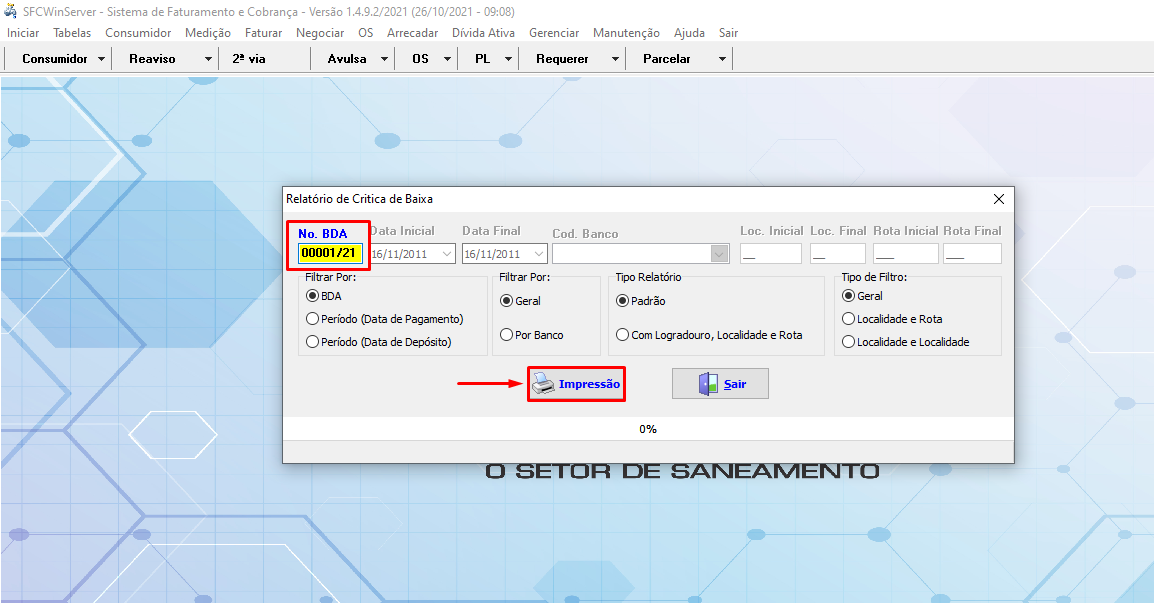The width and height of the screenshot is (1154, 603).
Task: Click the printer Impressão button
Action: pos(576,384)
